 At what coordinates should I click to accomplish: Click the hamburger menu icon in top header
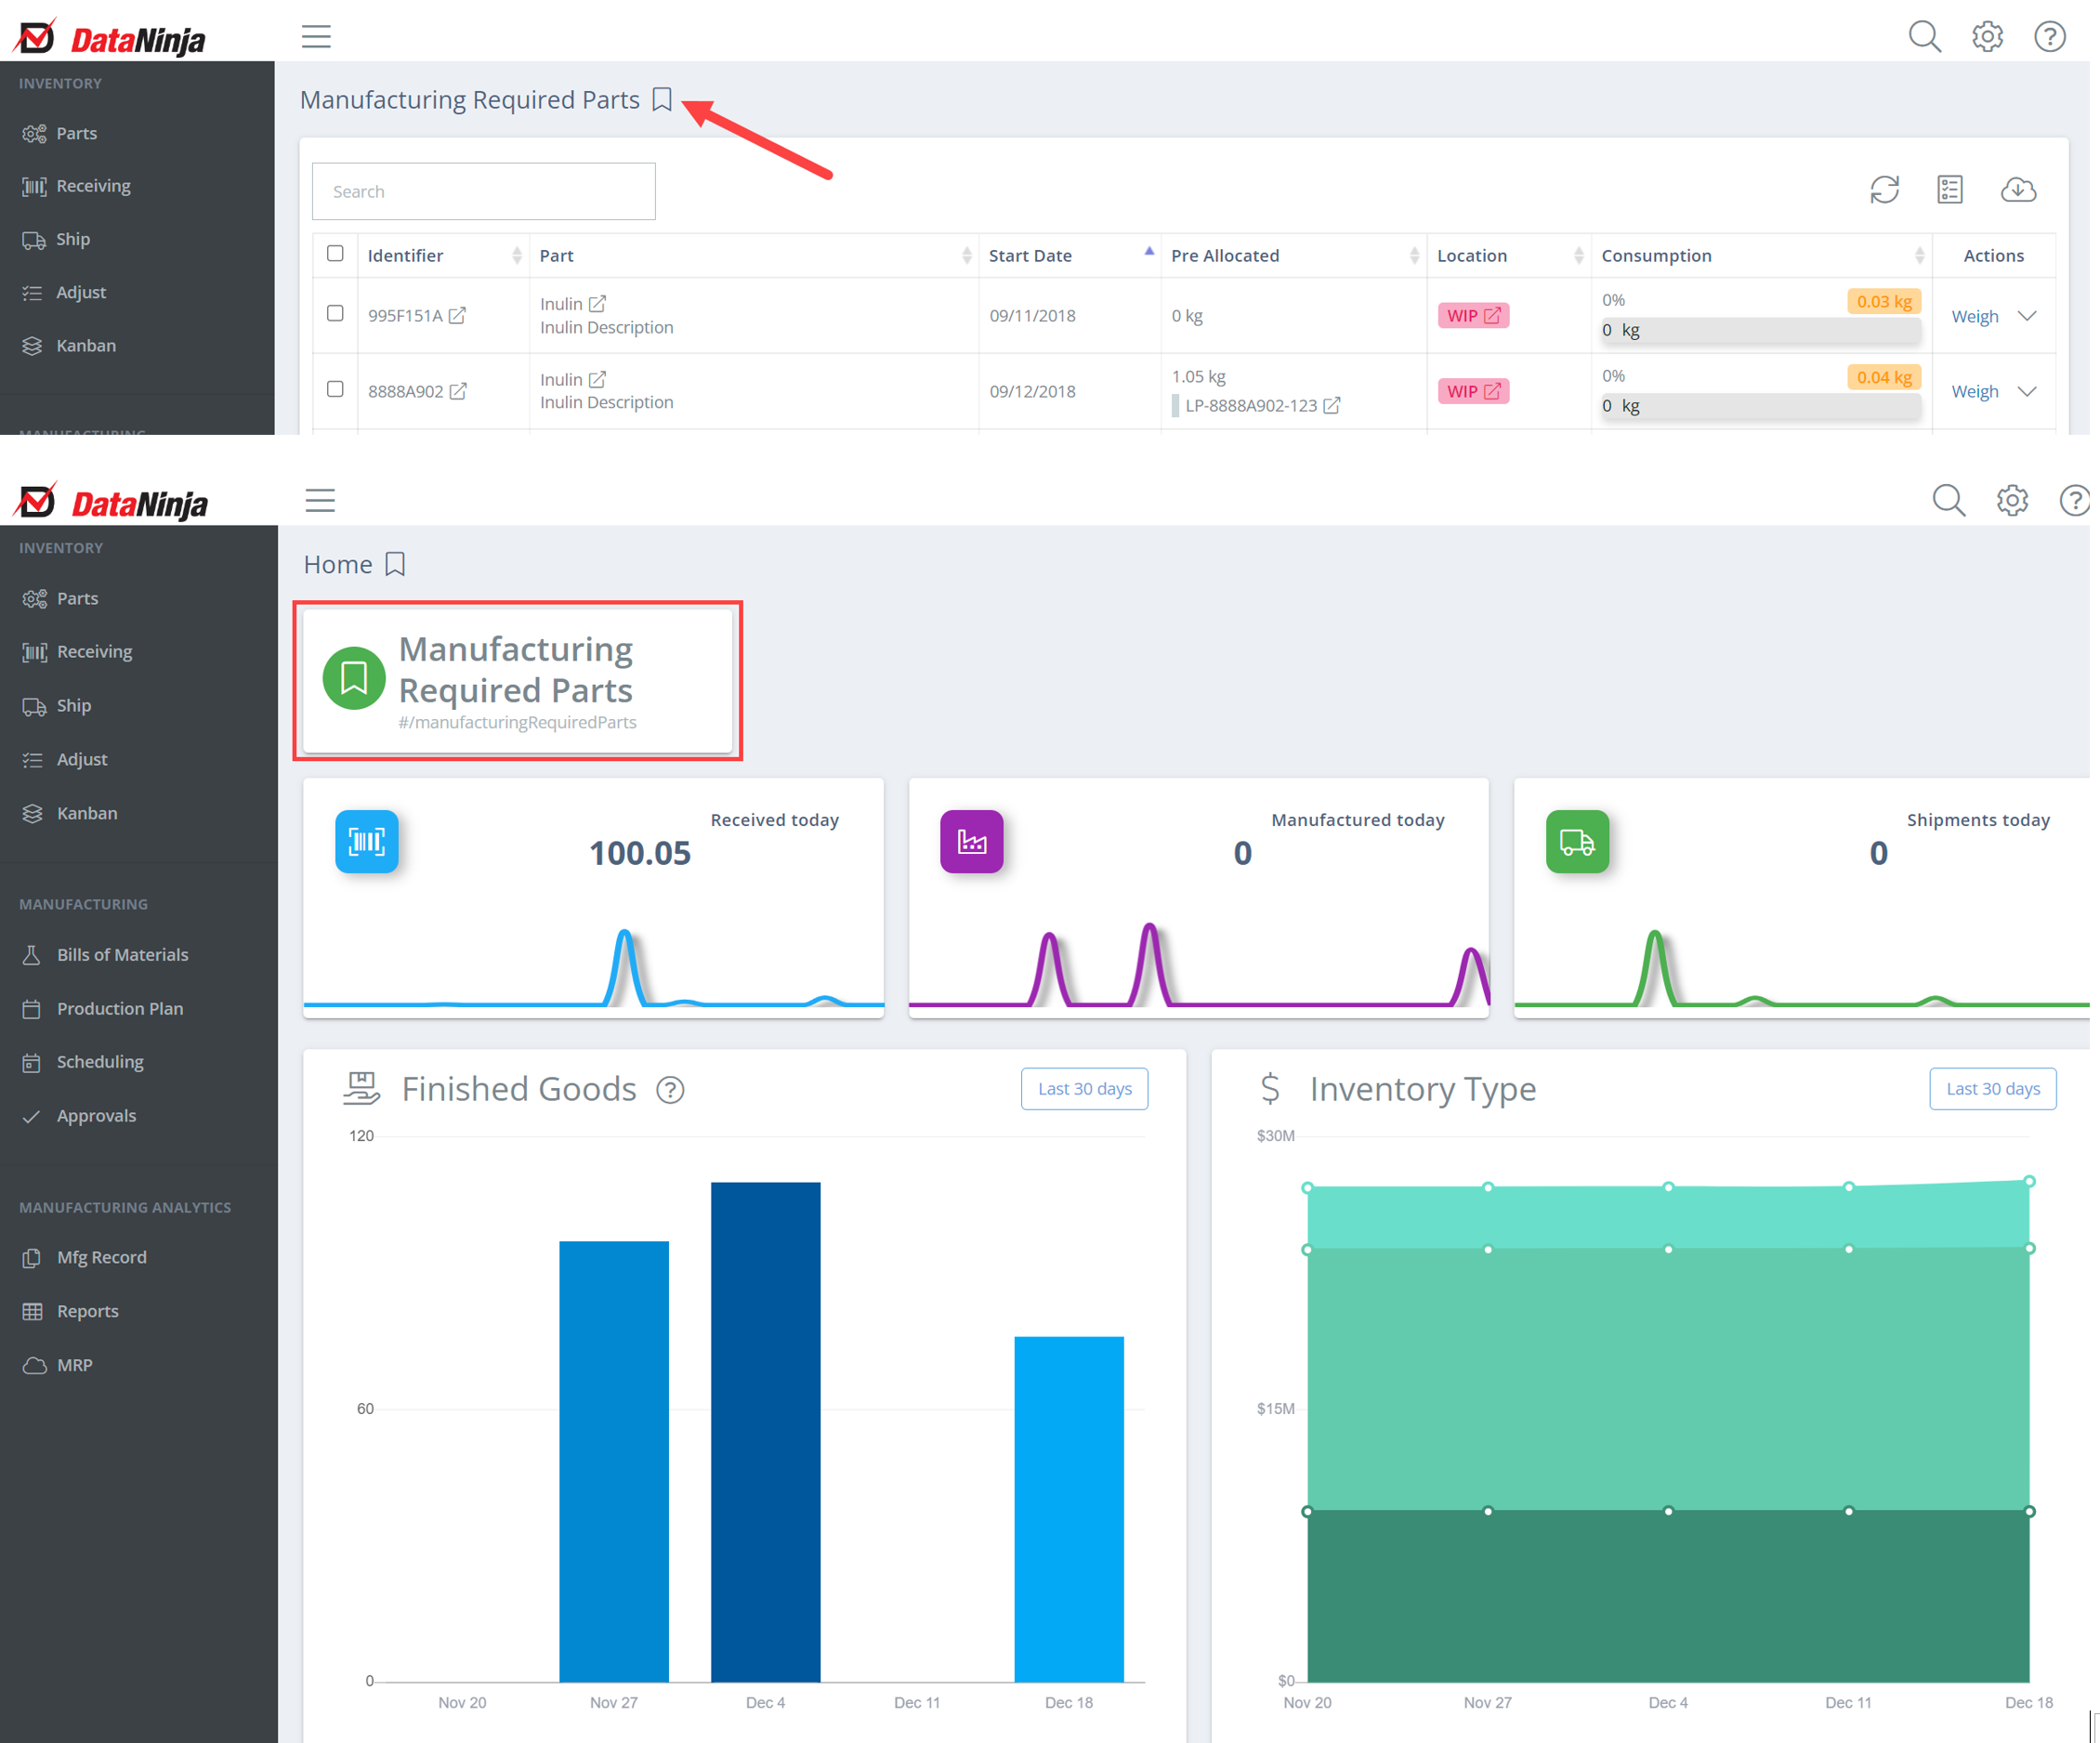click(316, 37)
